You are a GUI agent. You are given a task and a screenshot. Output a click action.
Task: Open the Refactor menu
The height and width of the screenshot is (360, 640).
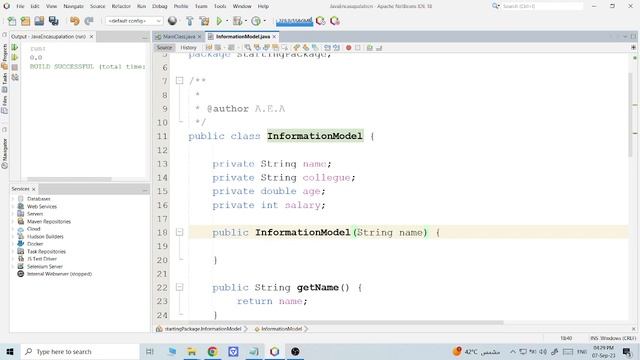pyautogui.click(x=121, y=6)
